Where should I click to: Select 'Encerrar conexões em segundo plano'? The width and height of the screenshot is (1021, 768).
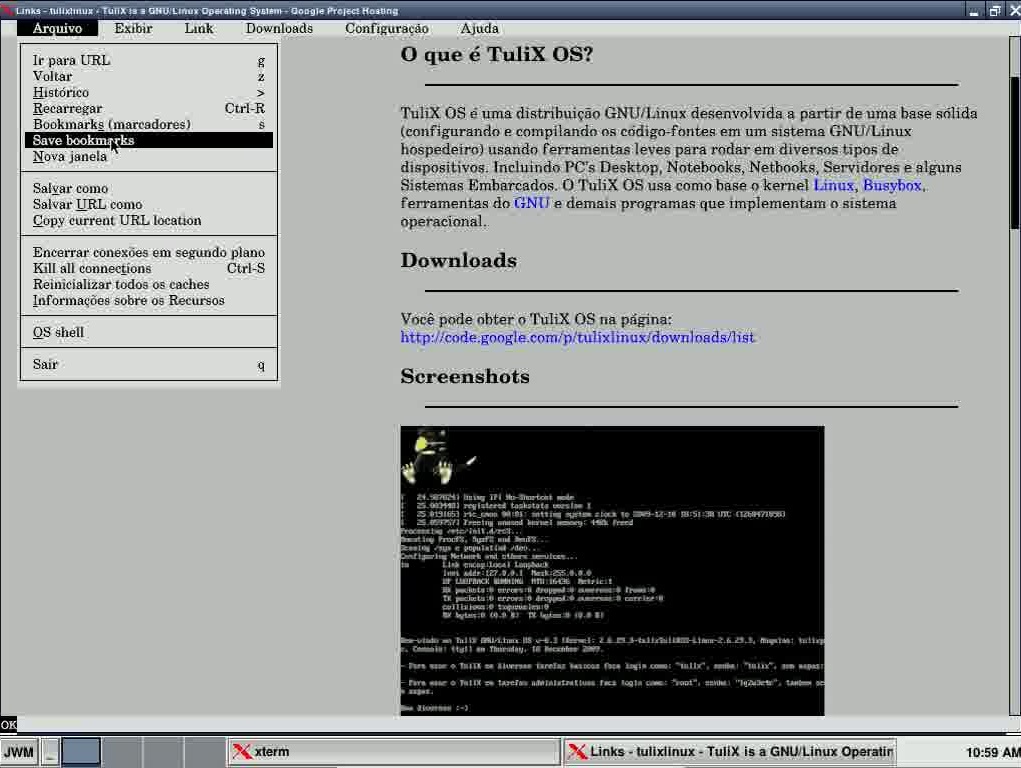coord(148,252)
